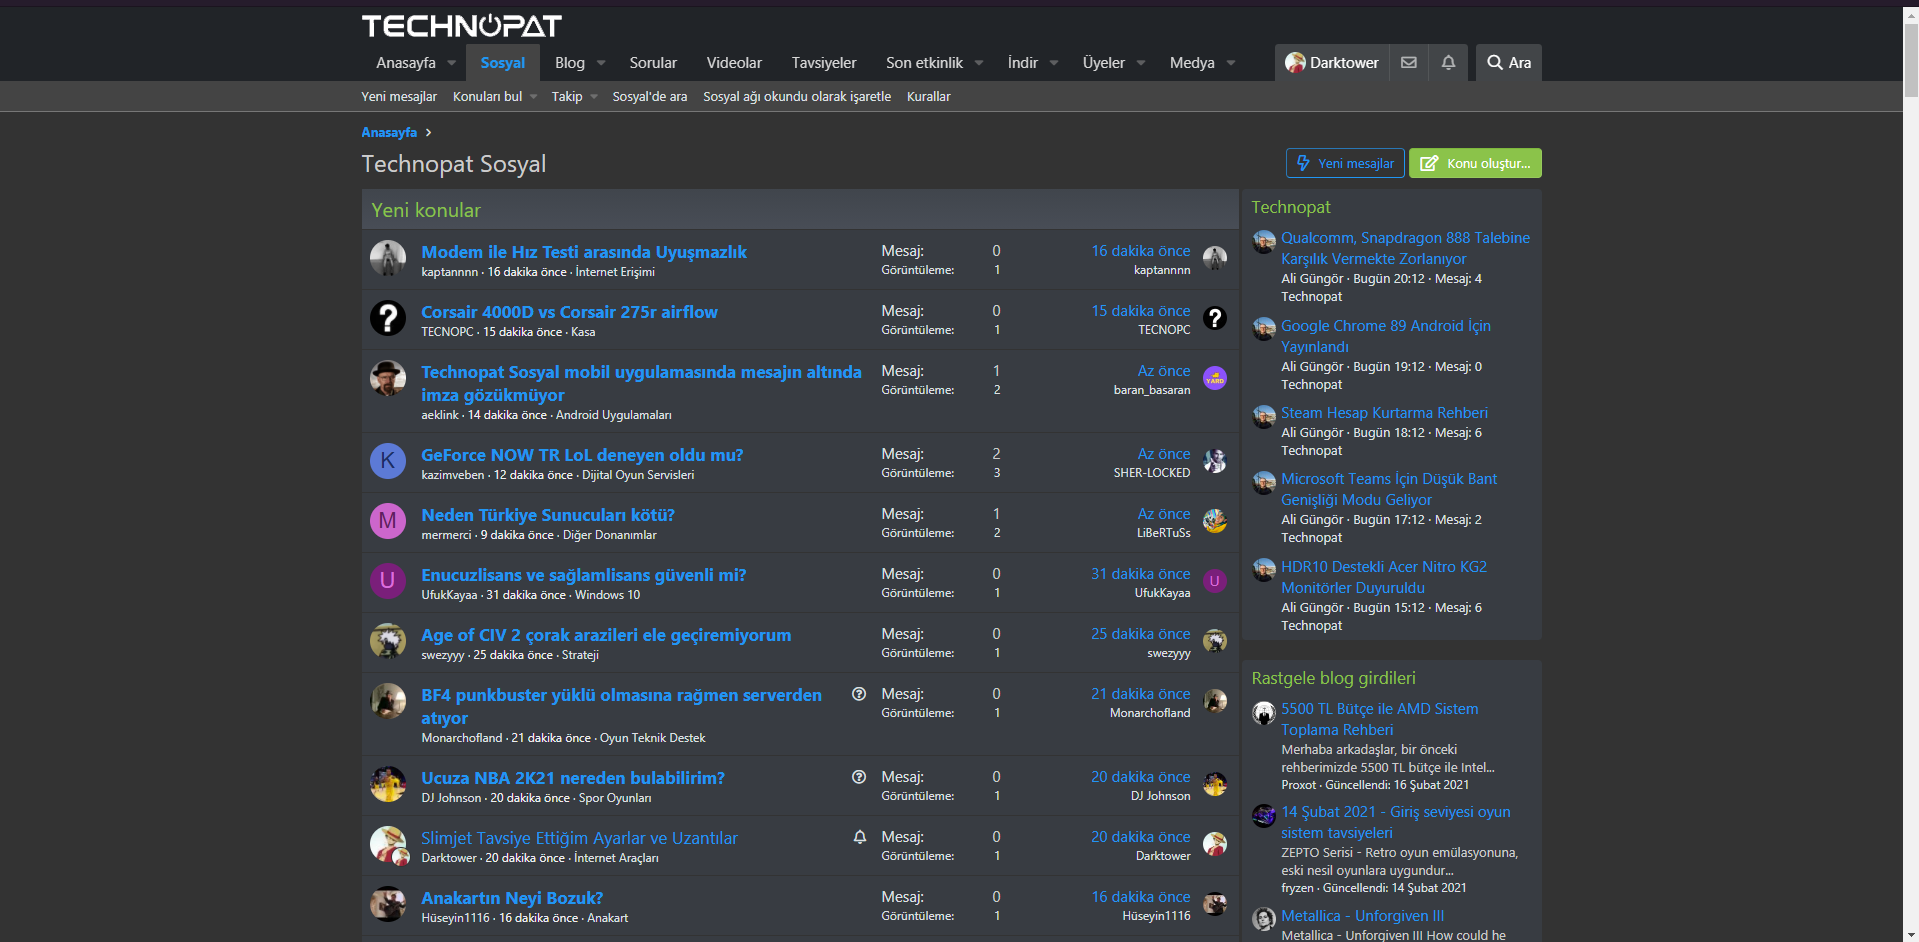Open the Takip dropdown
Screen dimensions: 1919x942
pos(573,96)
